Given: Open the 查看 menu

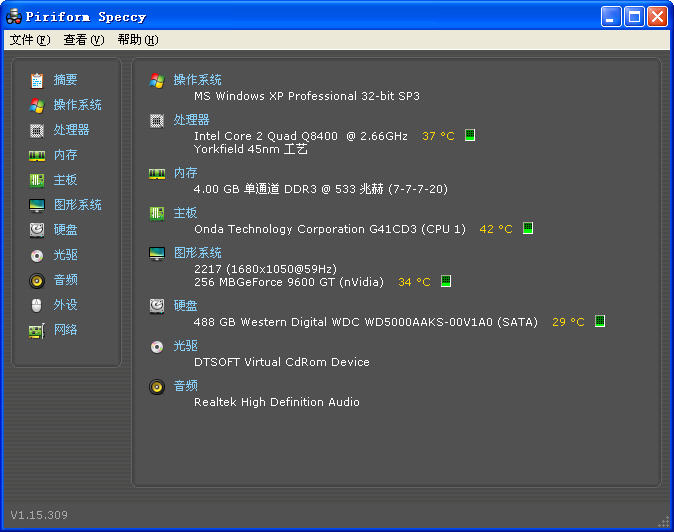Looking at the screenshot, I should [x=83, y=40].
